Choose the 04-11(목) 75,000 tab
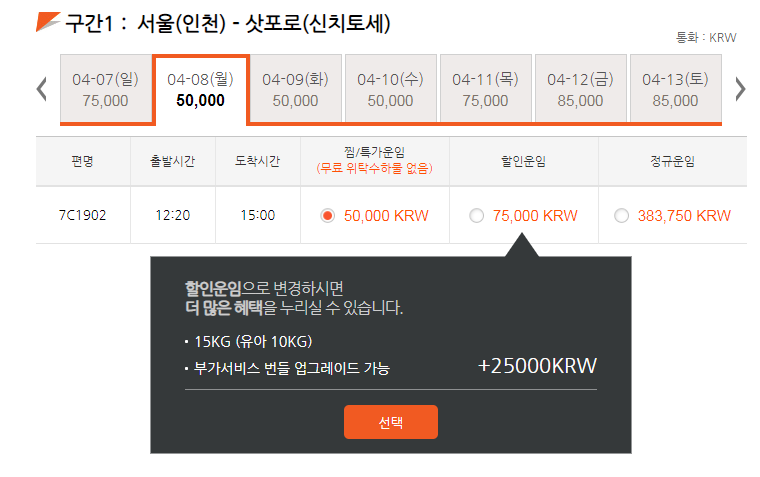The height and width of the screenshot is (477, 760). 485,89
